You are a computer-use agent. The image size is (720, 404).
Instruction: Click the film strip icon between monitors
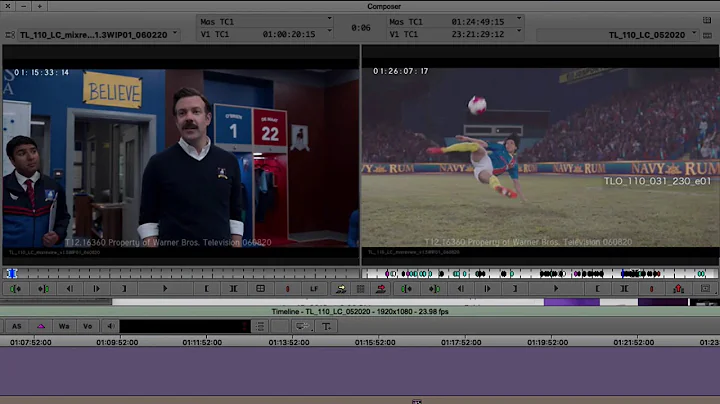point(360,289)
